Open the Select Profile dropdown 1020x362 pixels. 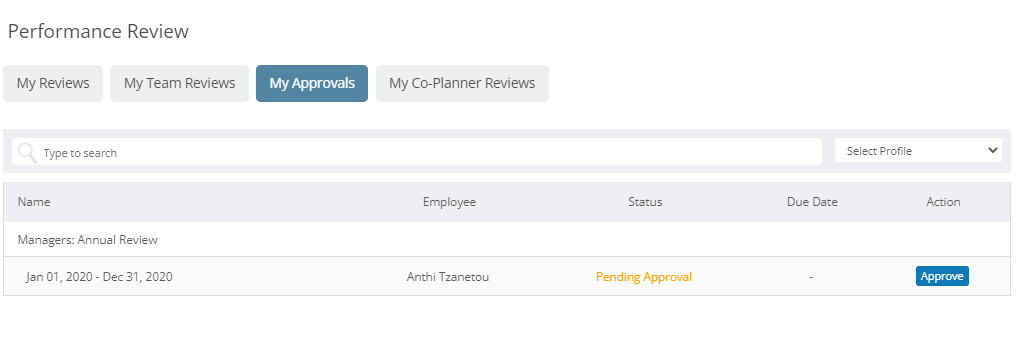[919, 150]
